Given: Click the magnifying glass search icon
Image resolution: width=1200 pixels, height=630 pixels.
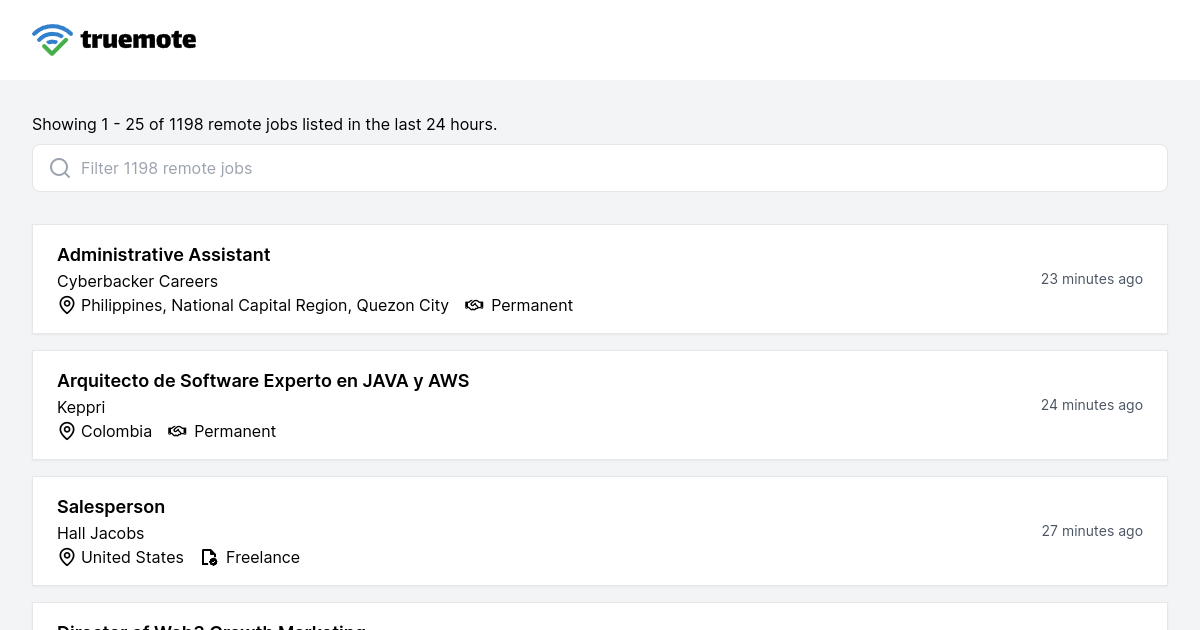Looking at the screenshot, I should (x=60, y=168).
